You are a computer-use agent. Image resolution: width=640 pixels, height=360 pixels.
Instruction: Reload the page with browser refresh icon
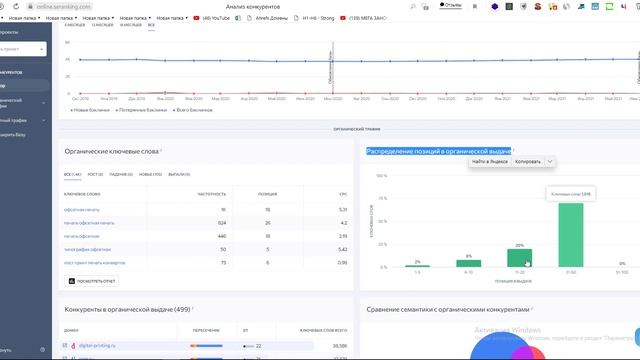point(16,7)
